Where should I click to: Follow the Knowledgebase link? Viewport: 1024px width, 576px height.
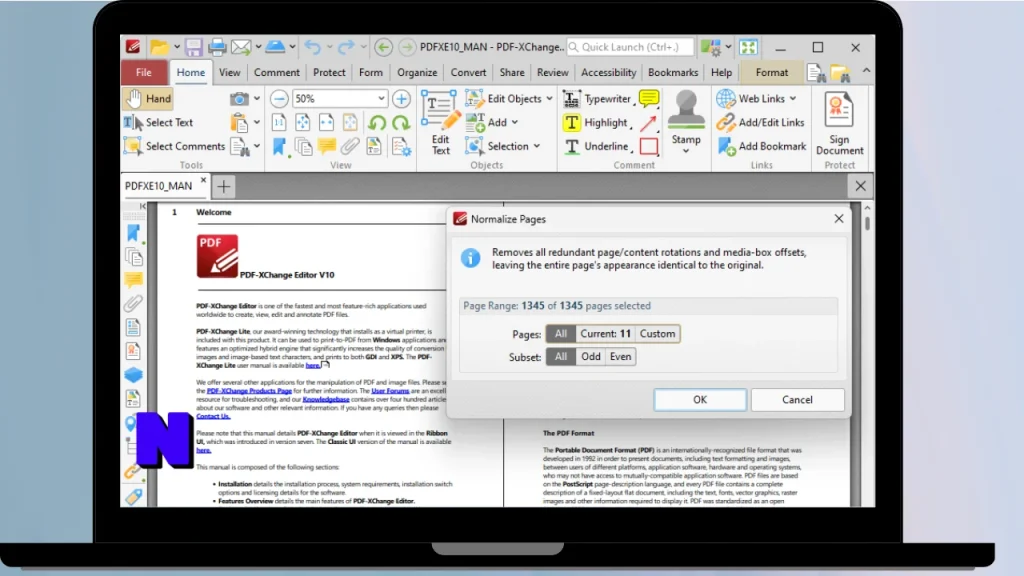click(x=326, y=399)
